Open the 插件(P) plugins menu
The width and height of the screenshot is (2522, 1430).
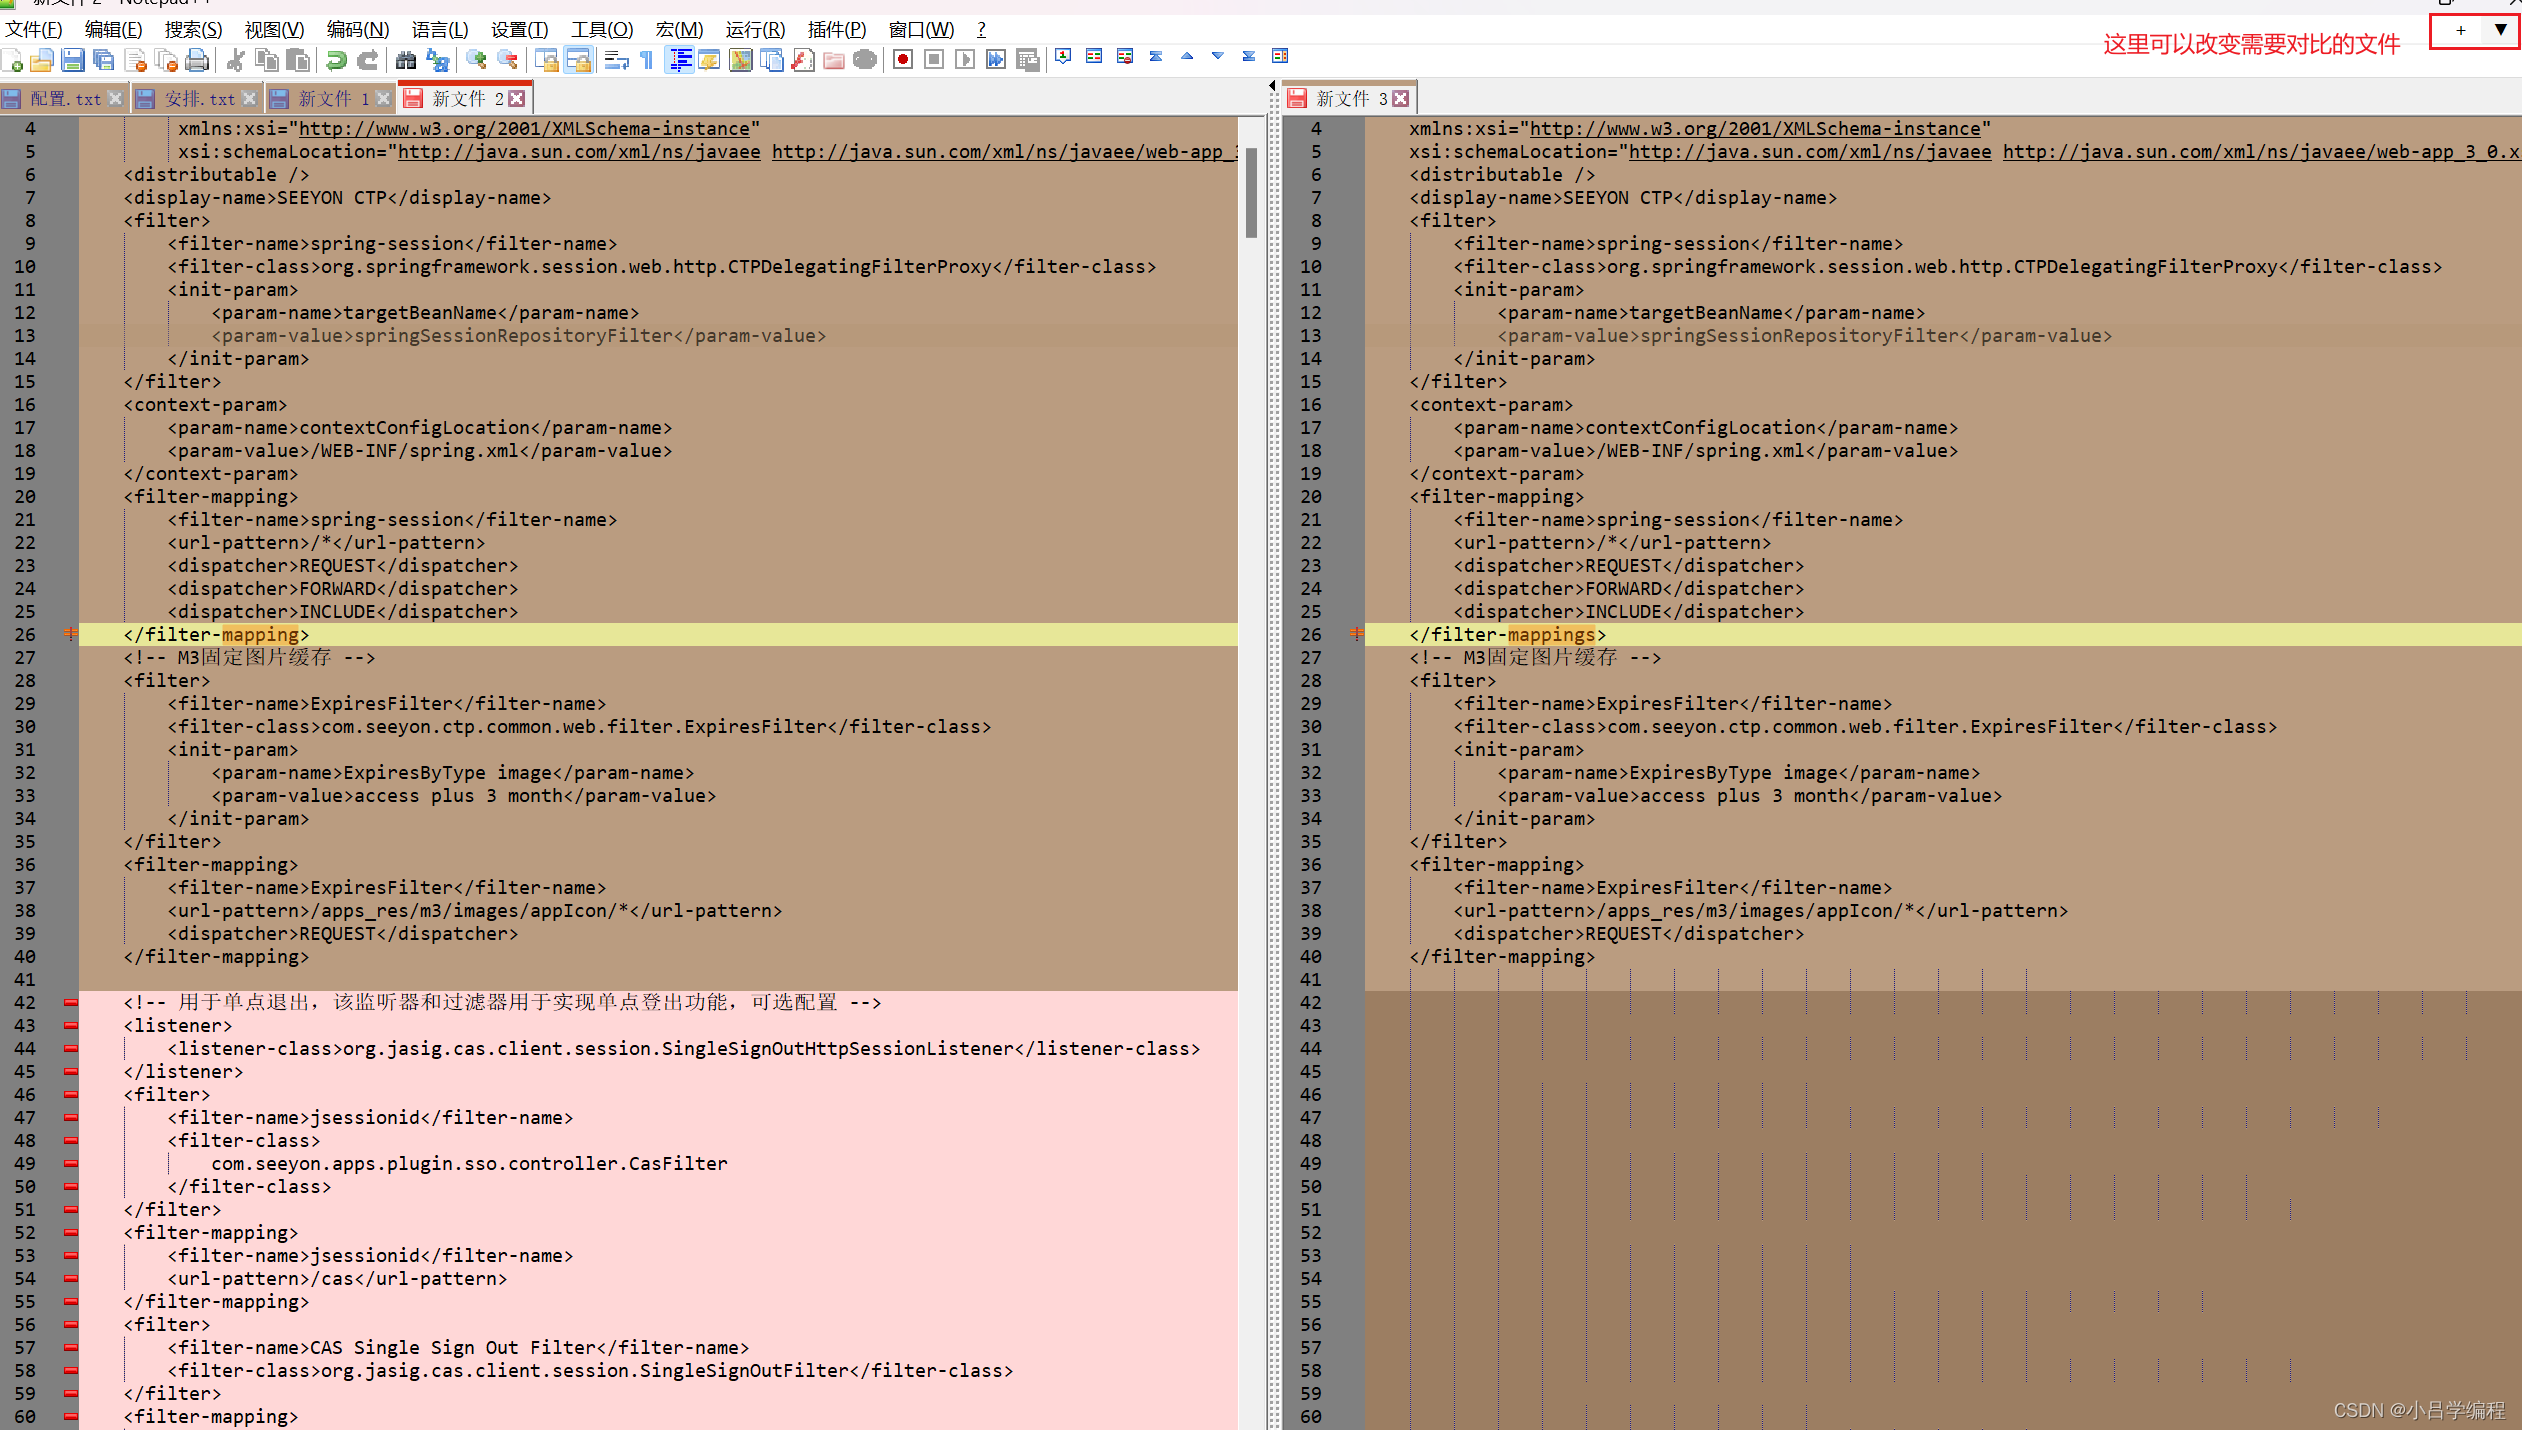pos(836,29)
